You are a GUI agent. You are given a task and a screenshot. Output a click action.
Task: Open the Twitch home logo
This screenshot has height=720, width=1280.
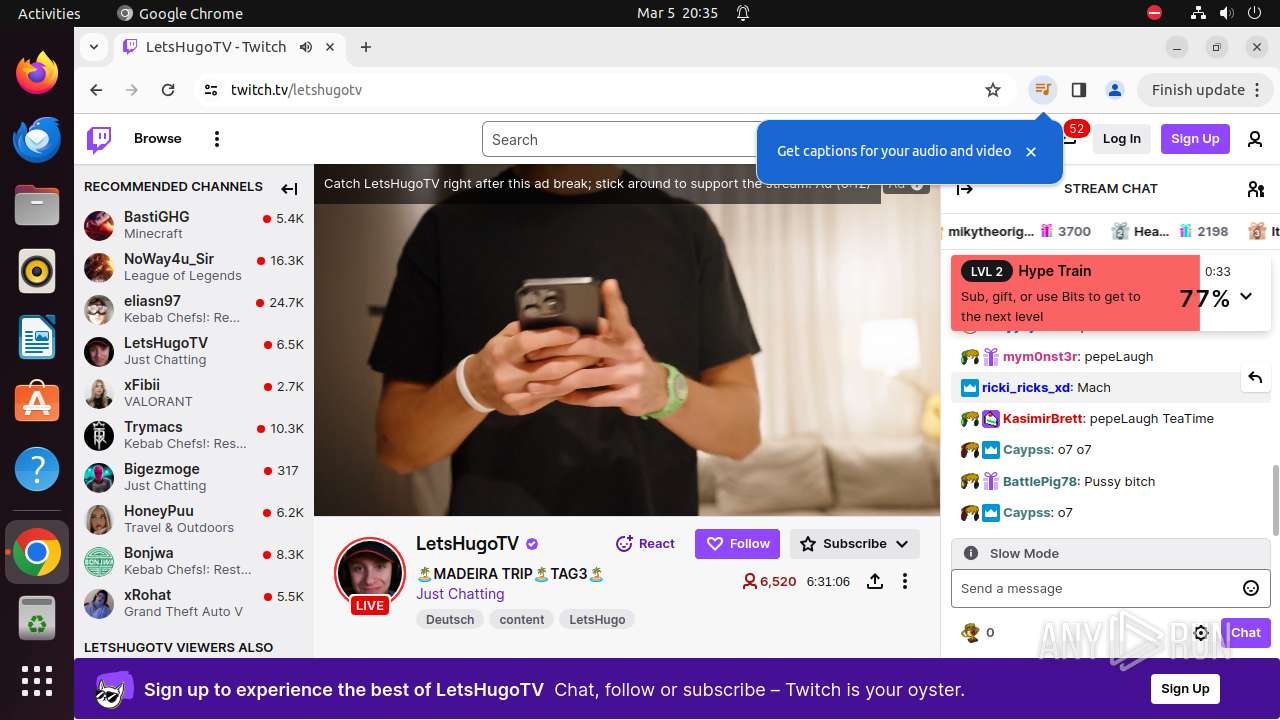[99, 139]
